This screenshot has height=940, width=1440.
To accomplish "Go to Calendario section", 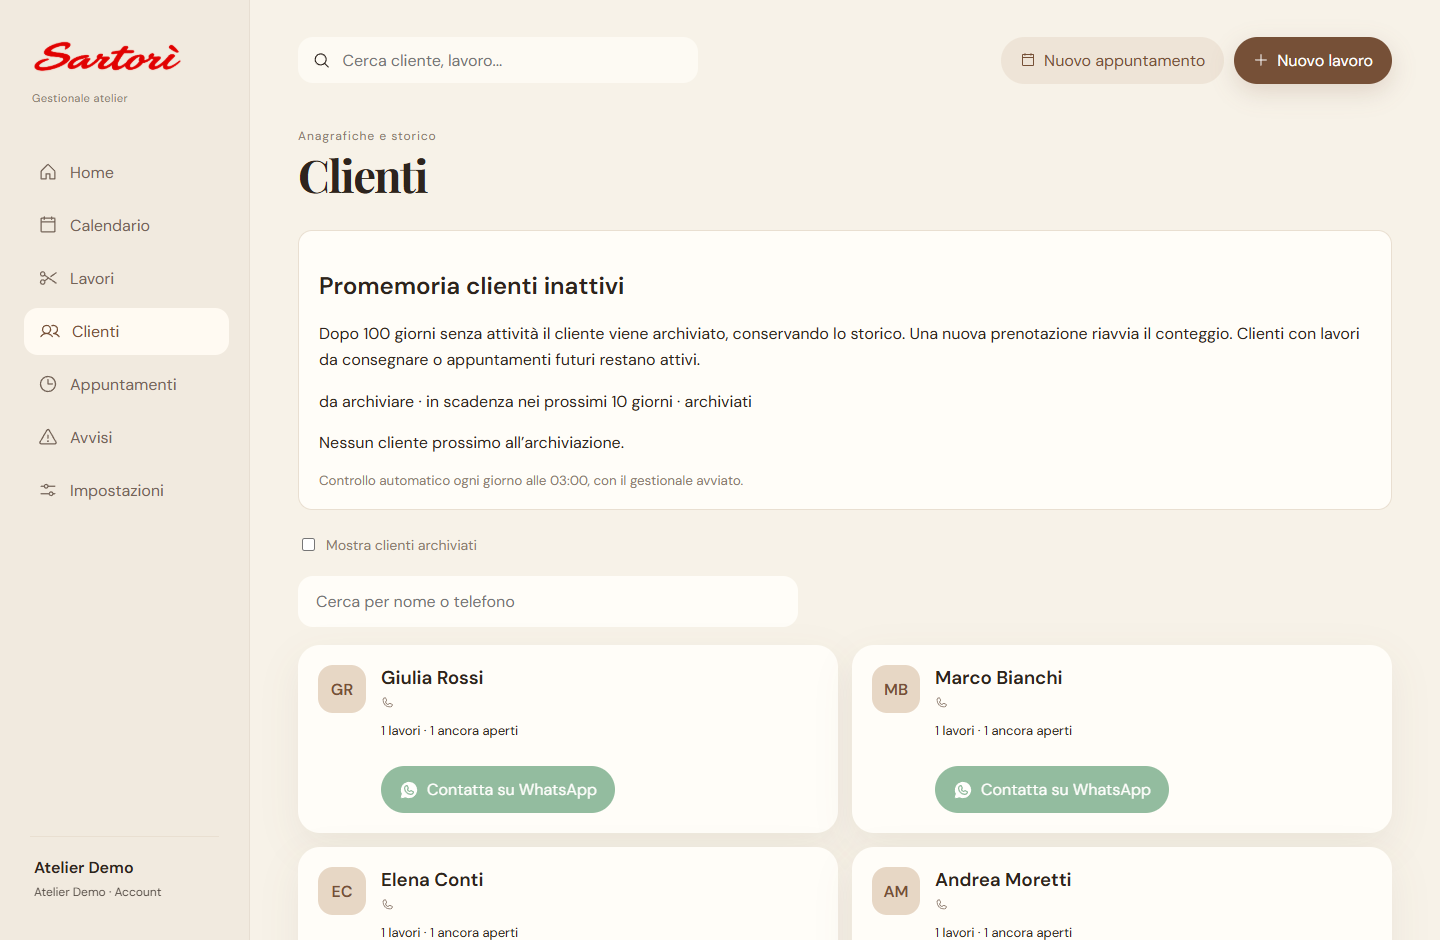I will pyautogui.click(x=126, y=225).
